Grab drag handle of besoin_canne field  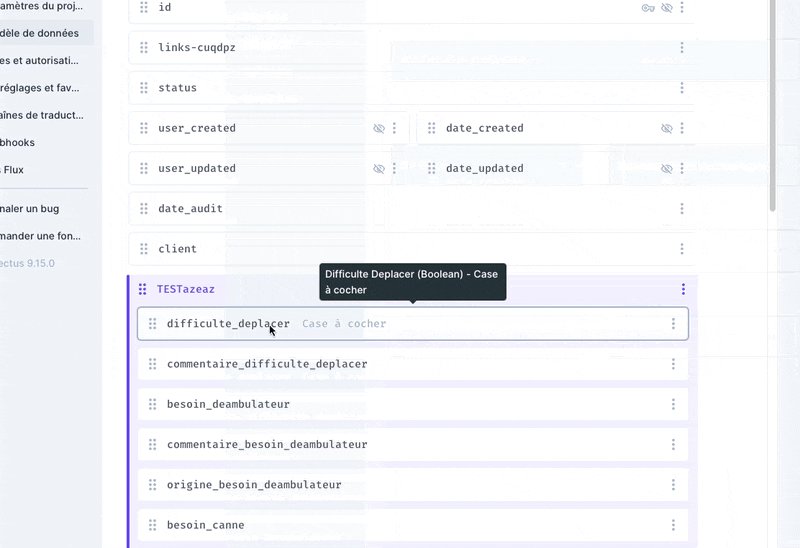(153, 525)
